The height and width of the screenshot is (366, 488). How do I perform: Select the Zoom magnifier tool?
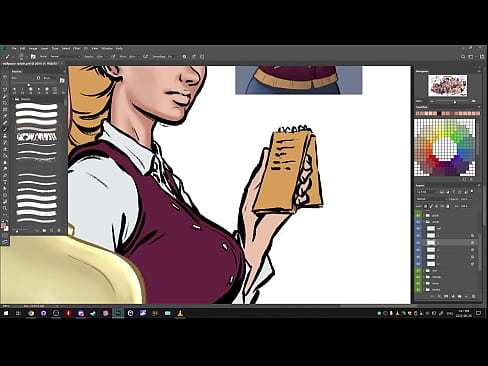click(5, 208)
